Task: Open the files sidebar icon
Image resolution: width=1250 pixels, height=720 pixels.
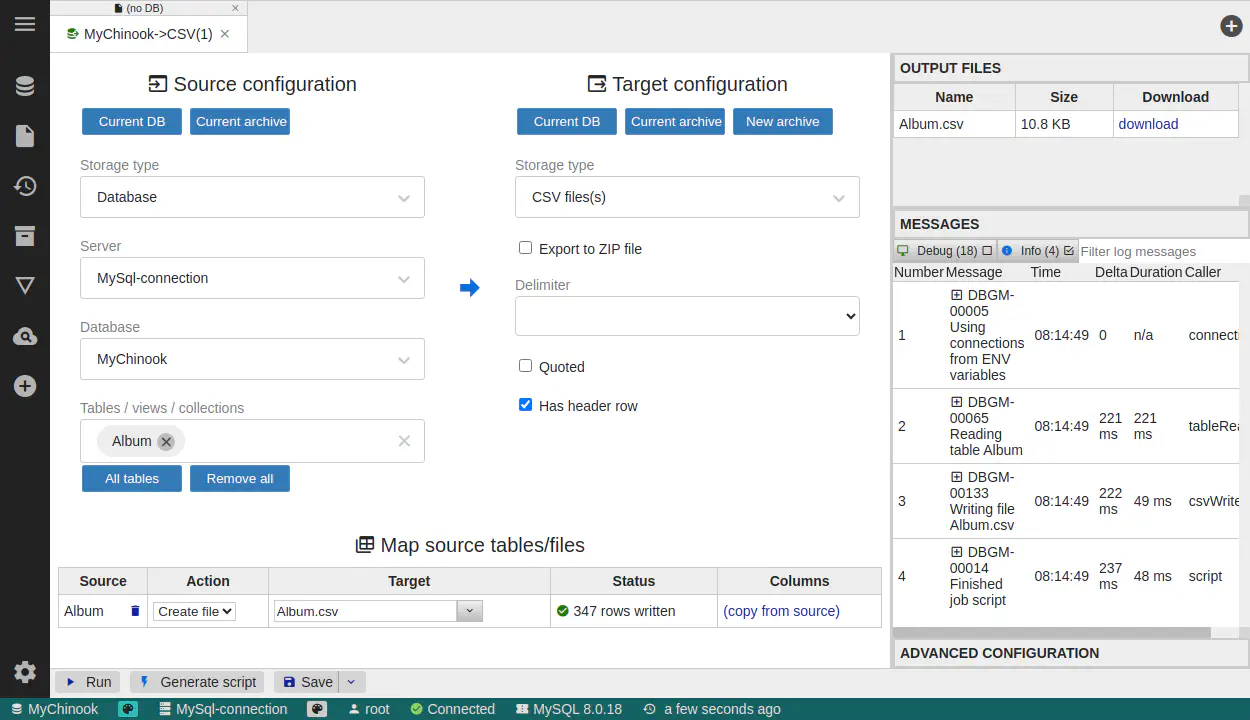Action: (x=25, y=136)
